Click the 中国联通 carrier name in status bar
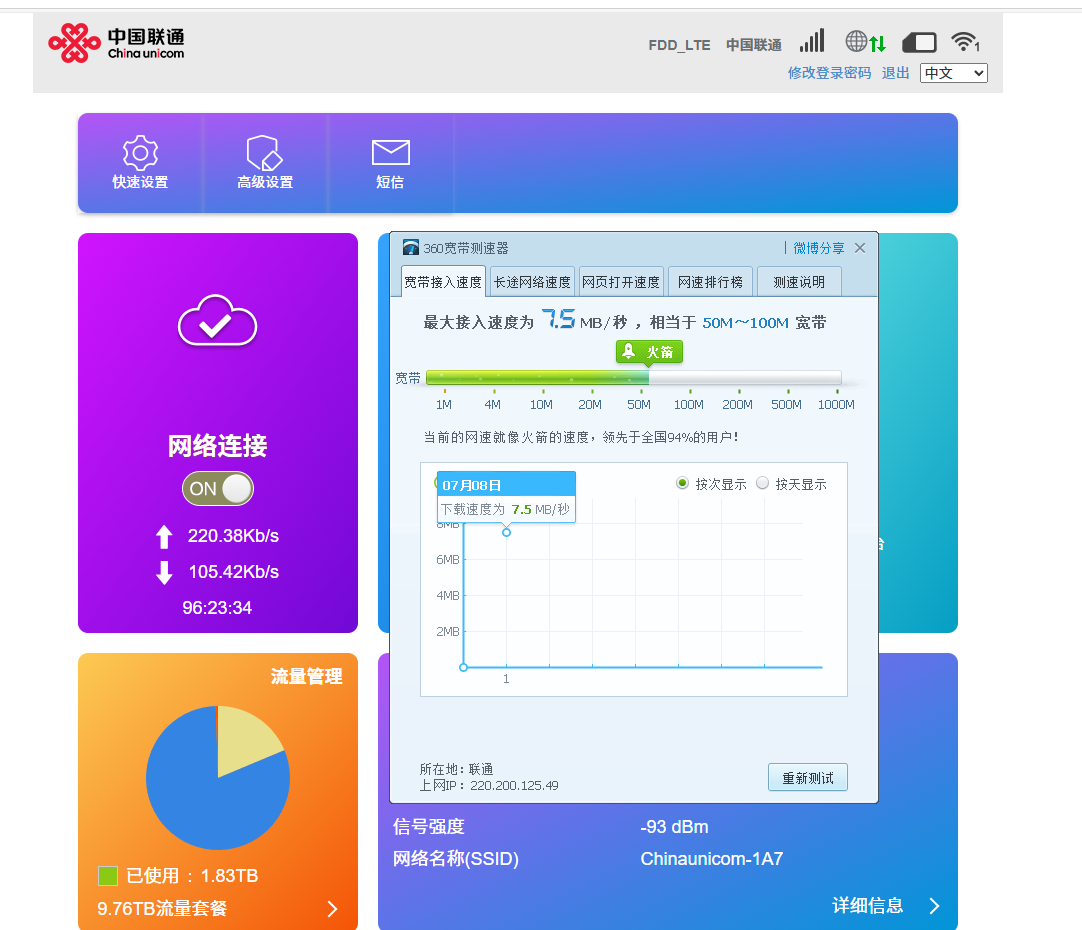The height and width of the screenshot is (930, 1082). tap(754, 45)
